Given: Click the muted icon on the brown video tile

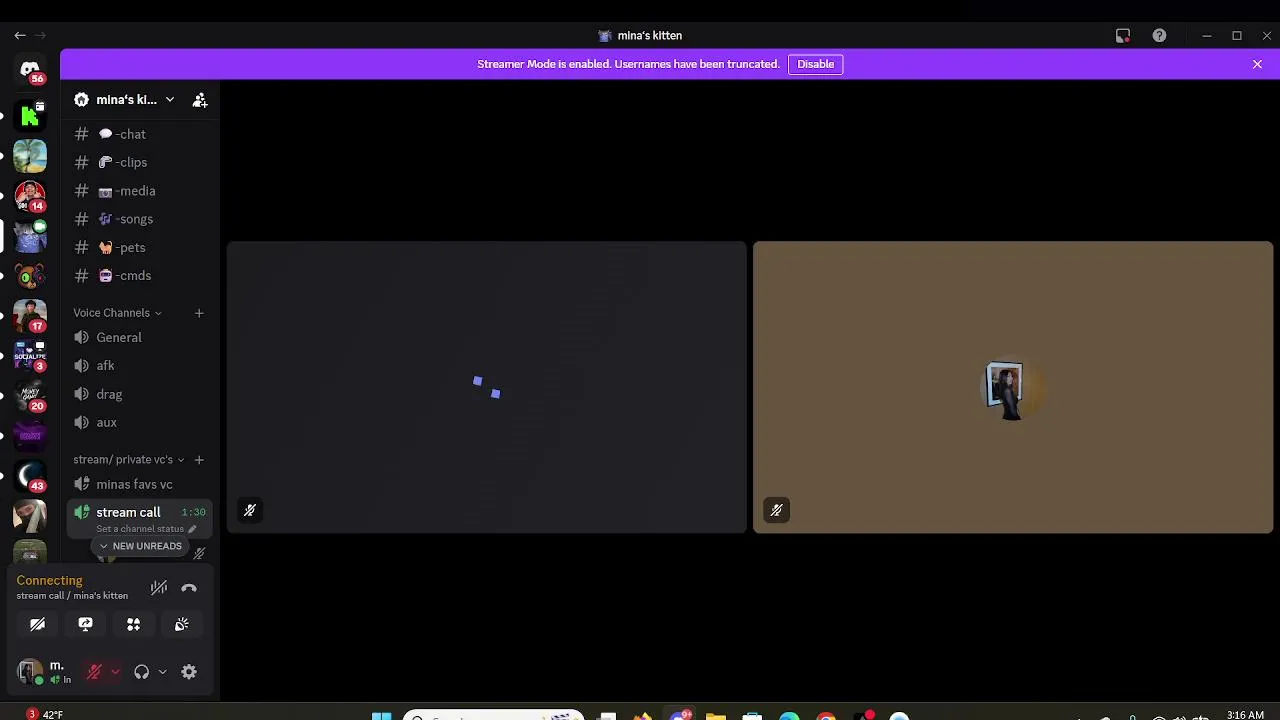Looking at the screenshot, I should (x=776, y=510).
